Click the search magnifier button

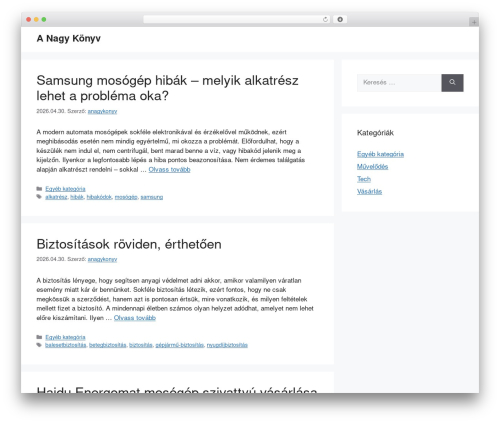[452, 83]
